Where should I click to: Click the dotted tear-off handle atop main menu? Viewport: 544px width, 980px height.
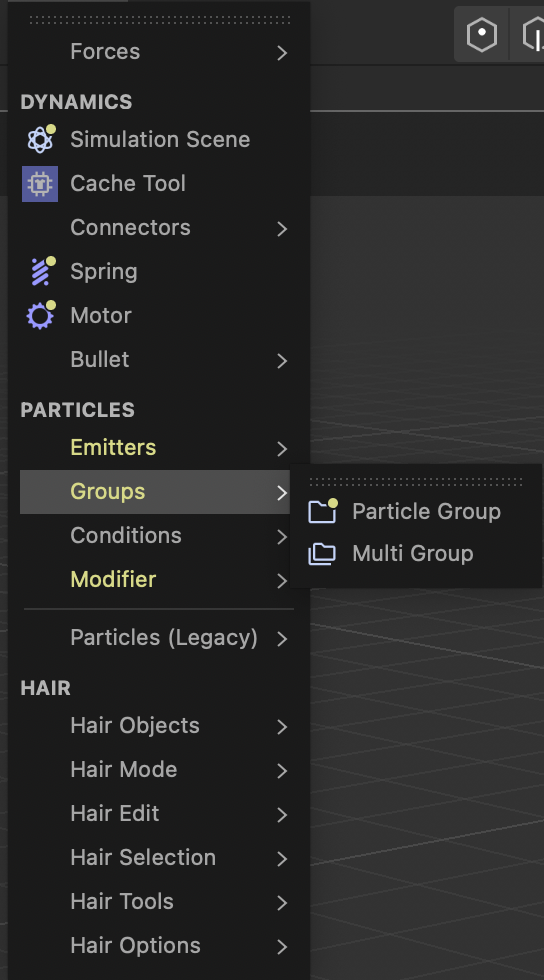(160, 21)
